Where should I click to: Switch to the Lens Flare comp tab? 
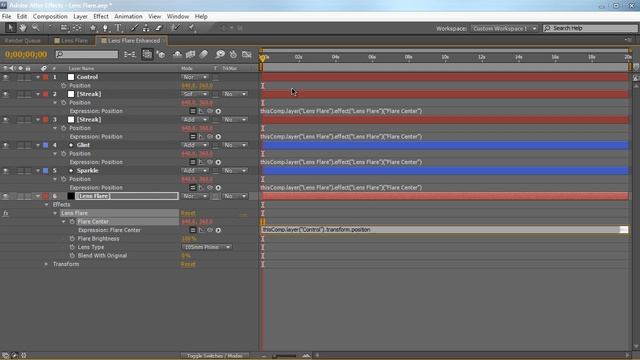pos(71,41)
